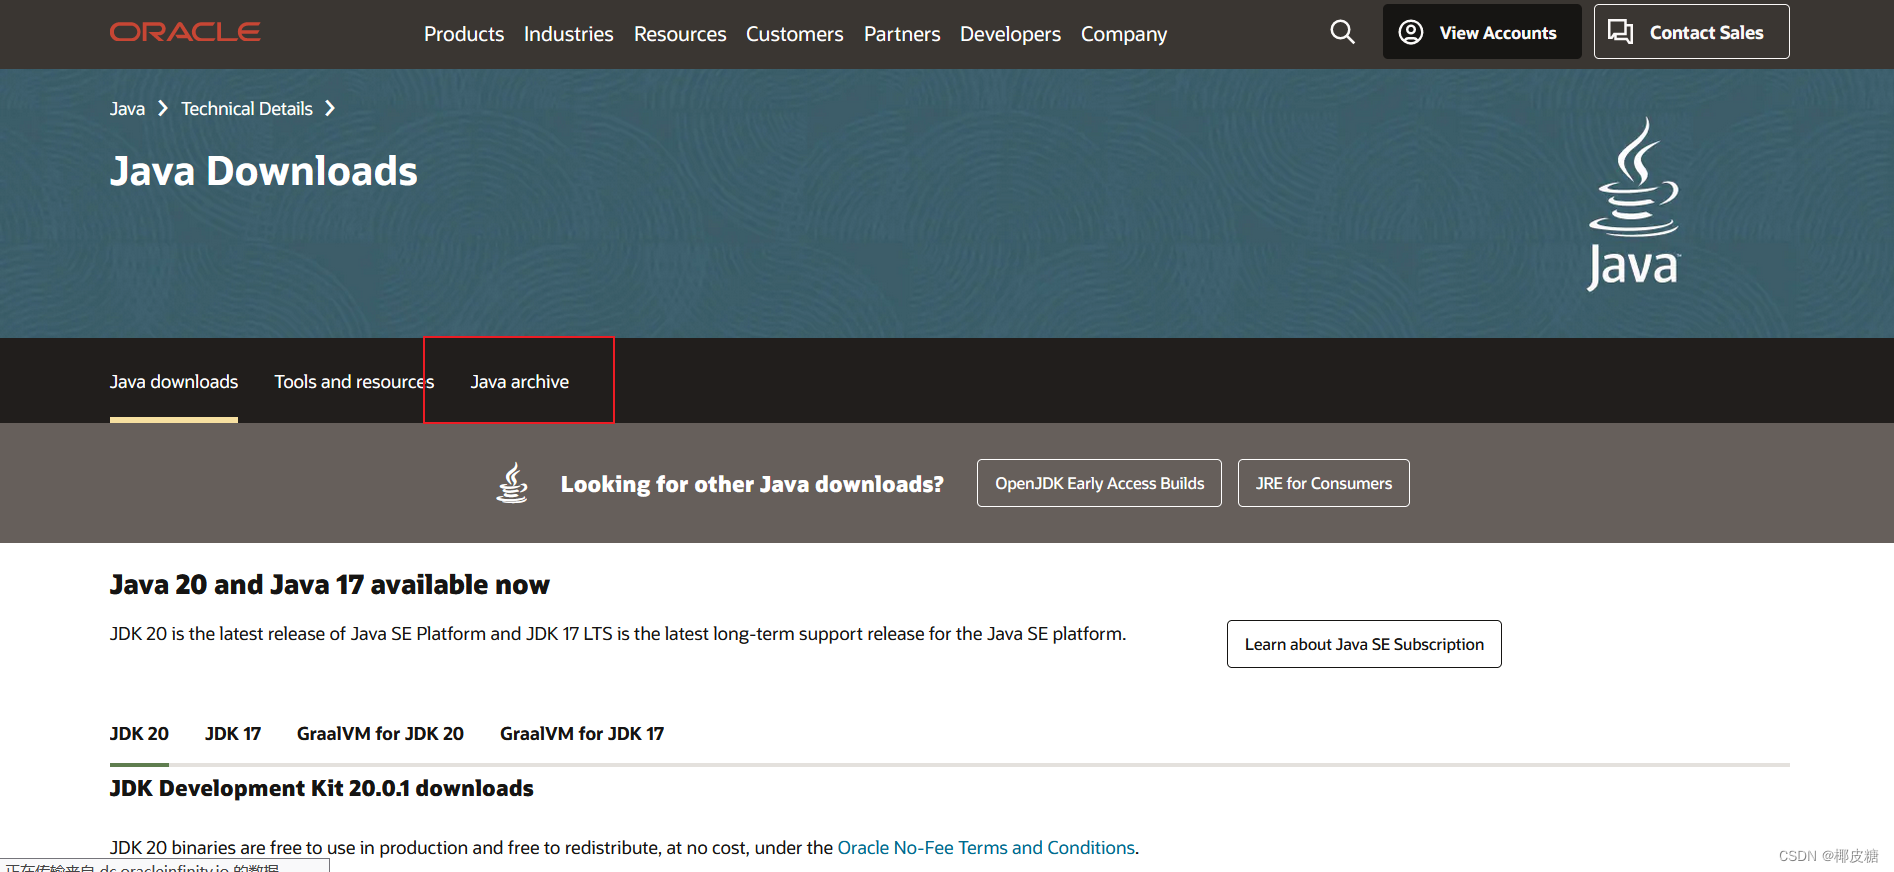Go to Technical Details breadcrumb link
This screenshot has height=872, width=1894.
pos(247,109)
